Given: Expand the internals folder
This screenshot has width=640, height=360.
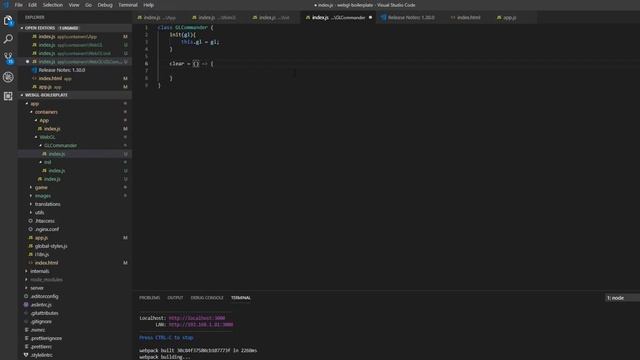Looking at the screenshot, I should 40,271.
